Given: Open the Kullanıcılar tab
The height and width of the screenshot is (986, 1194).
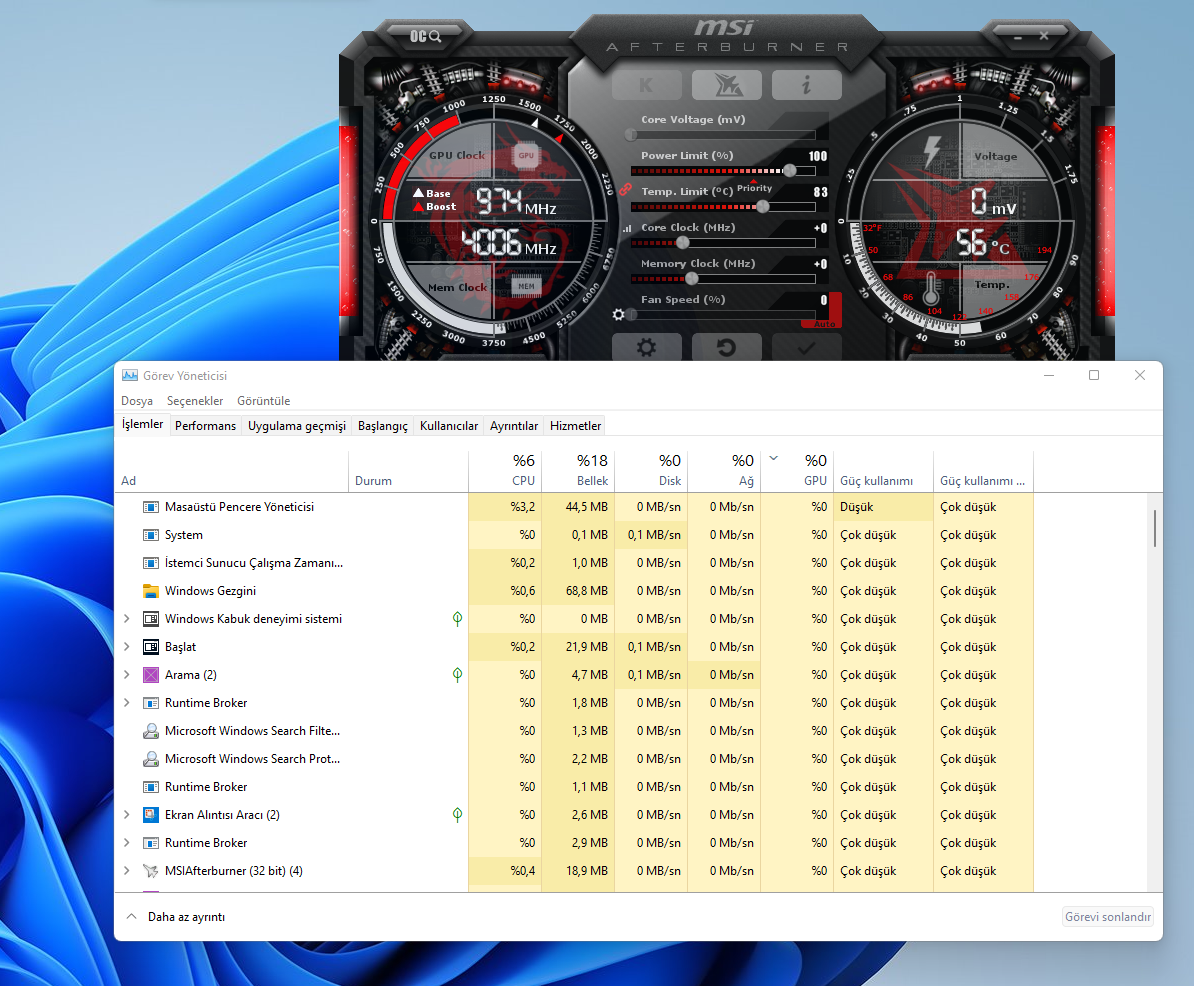Looking at the screenshot, I should click(449, 426).
